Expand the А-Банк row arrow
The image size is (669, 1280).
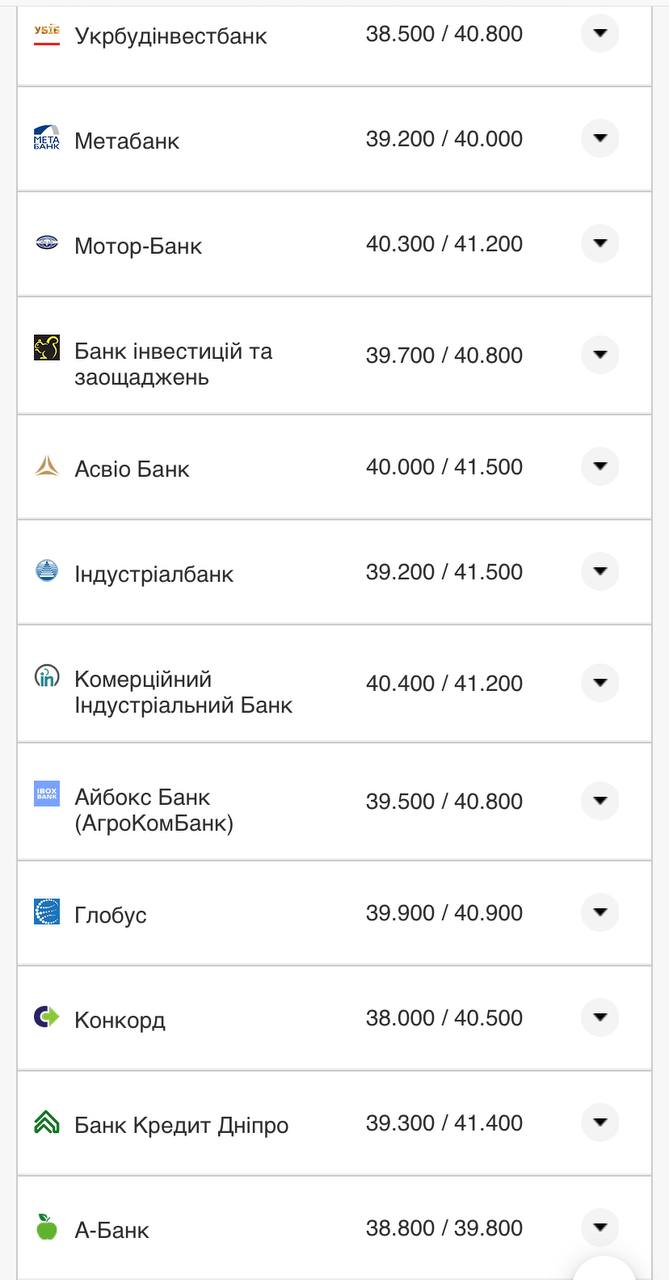click(600, 1228)
